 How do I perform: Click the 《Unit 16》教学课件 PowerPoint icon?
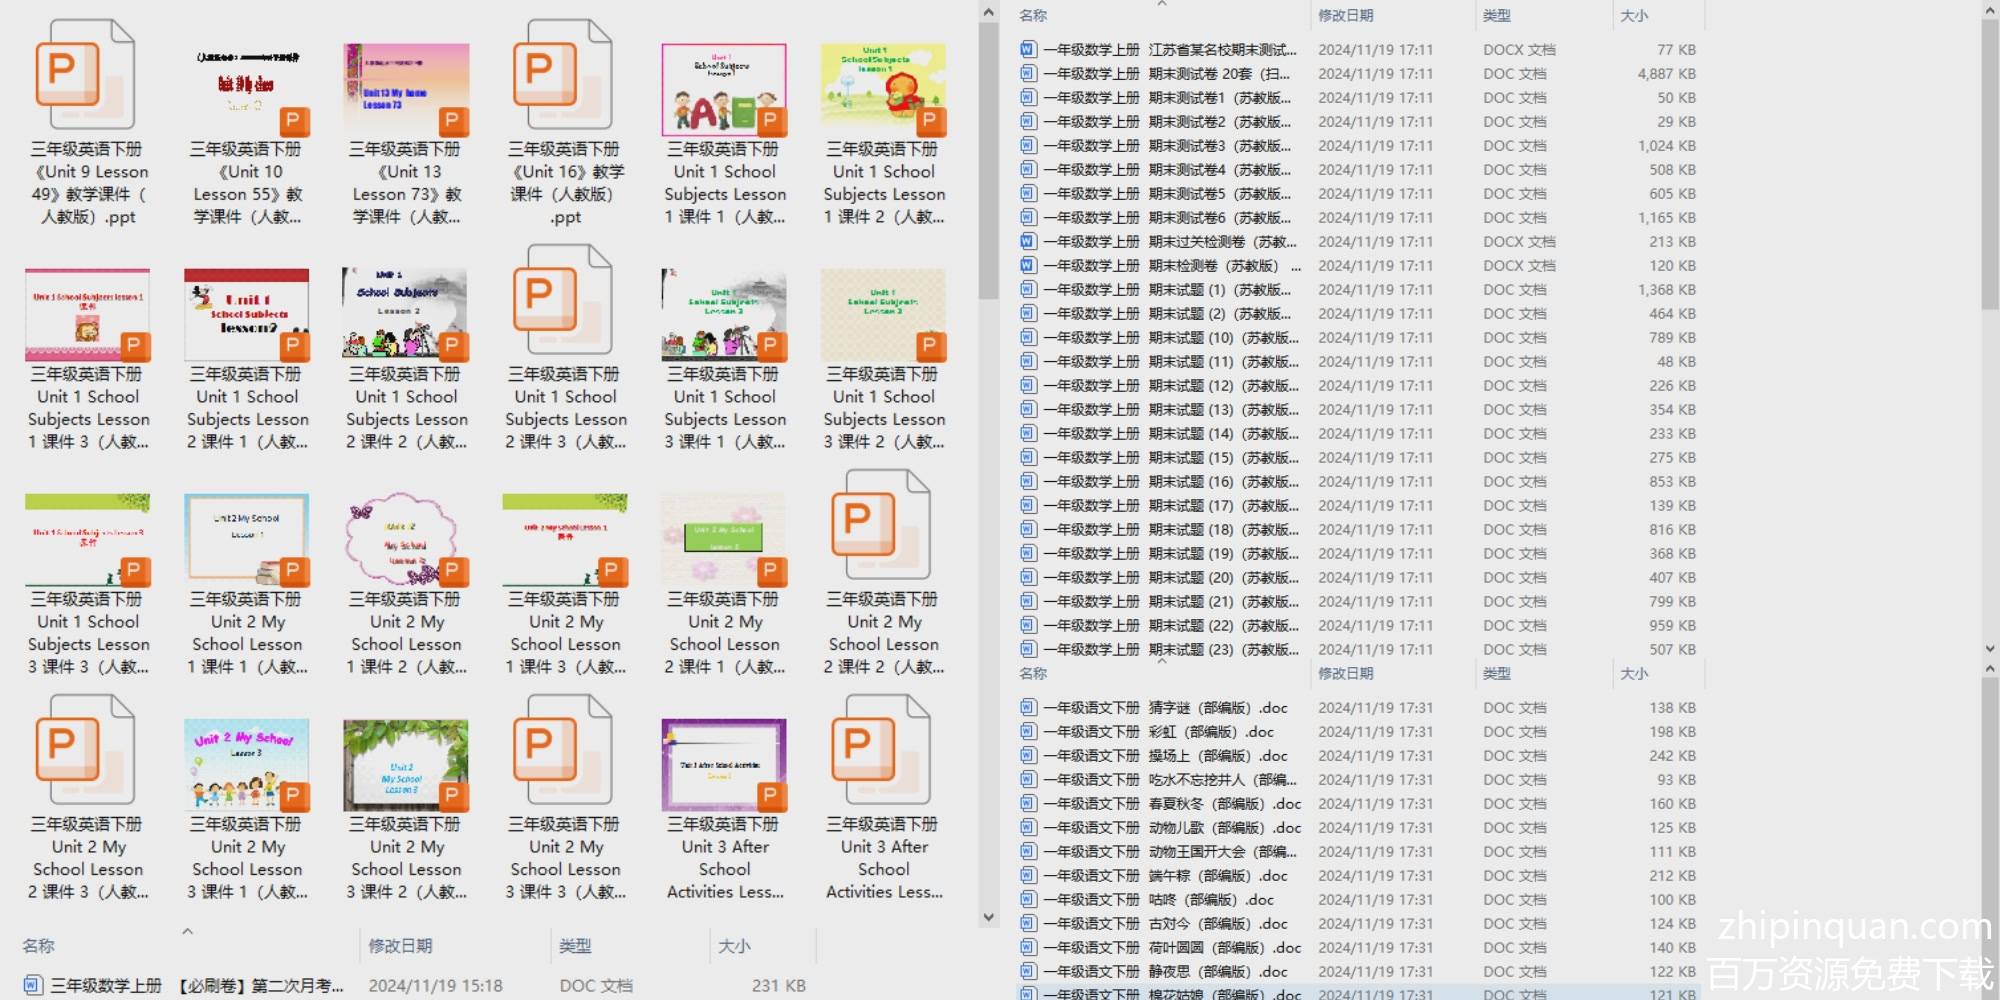tap(563, 76)
